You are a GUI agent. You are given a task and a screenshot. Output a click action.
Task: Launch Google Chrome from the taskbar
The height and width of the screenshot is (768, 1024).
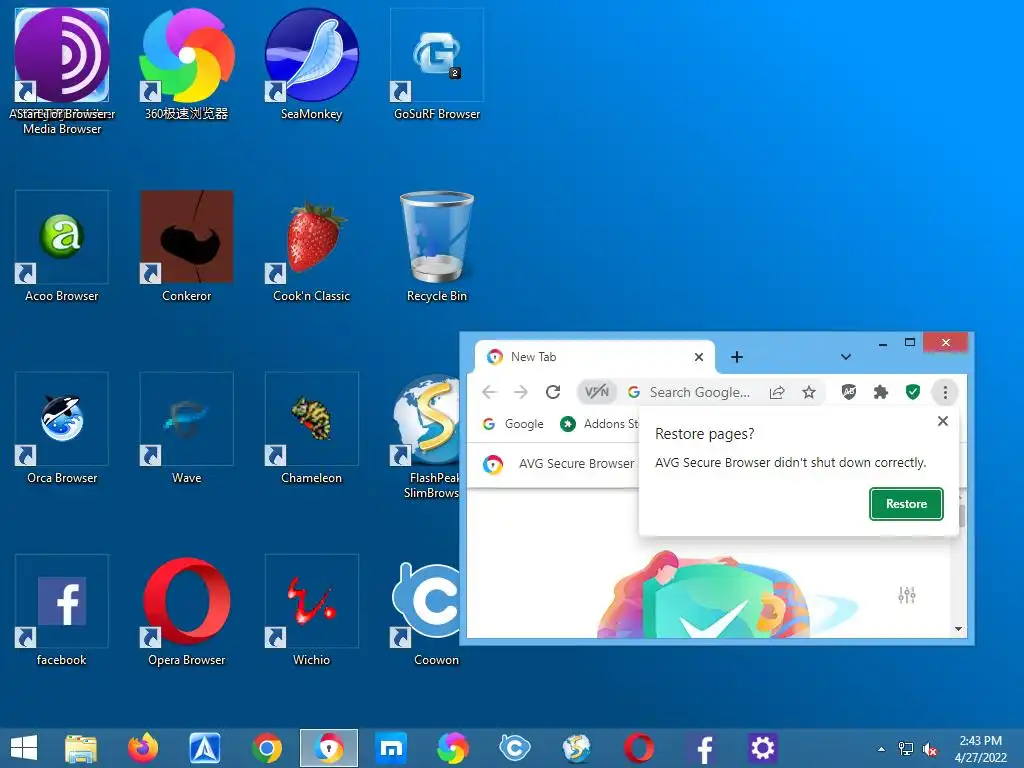coord(267,748)
